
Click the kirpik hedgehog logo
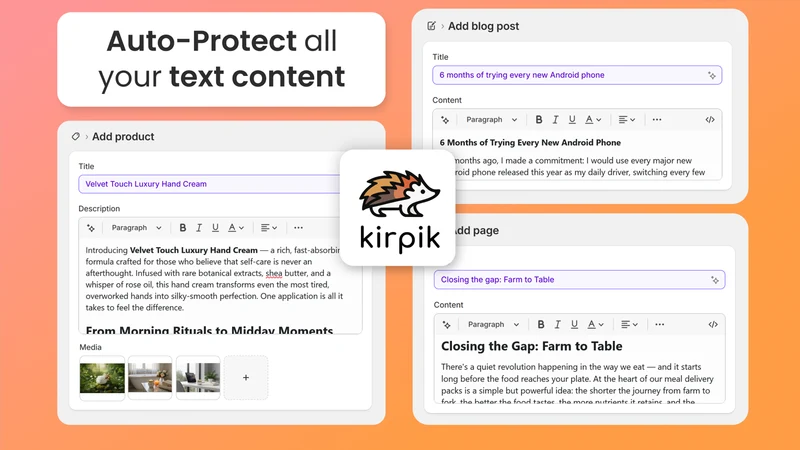(x=398, y=208)
